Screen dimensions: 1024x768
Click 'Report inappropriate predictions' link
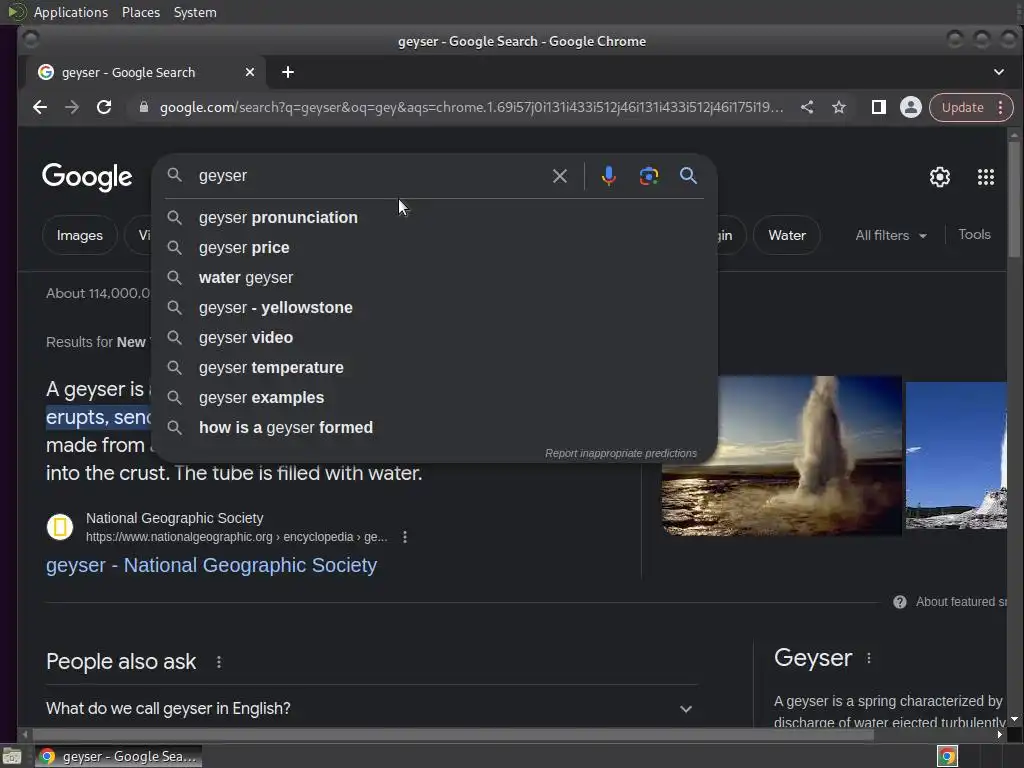coord(620,453)
